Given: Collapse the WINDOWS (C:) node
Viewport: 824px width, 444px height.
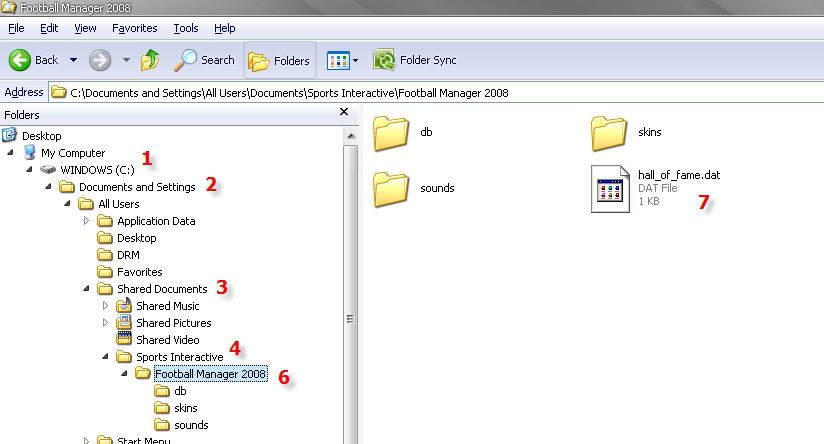Looking at the screenshot, I should (29, 169).
